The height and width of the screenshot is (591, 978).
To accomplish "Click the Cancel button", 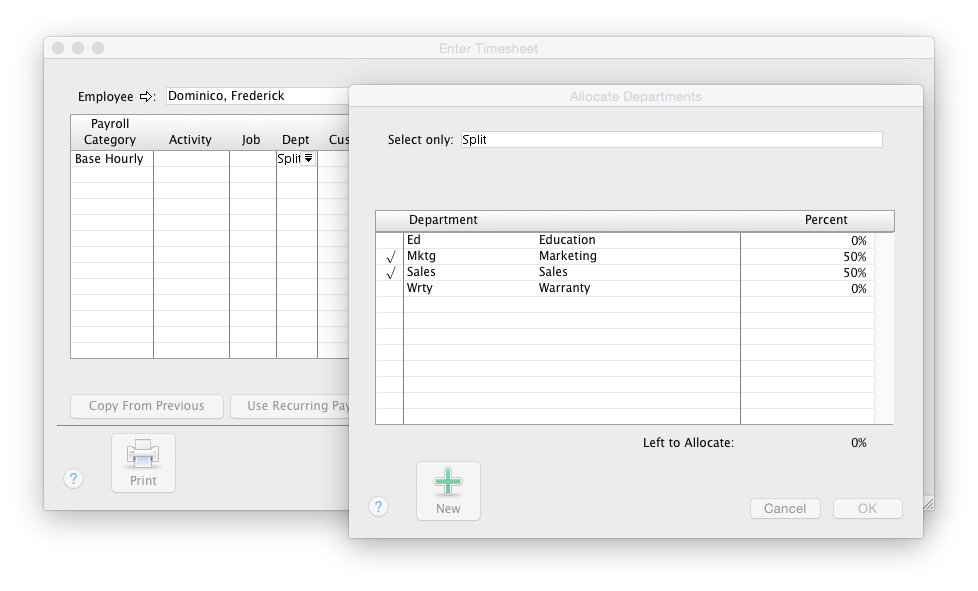I will pyautogui.click(x=785, y=508).
